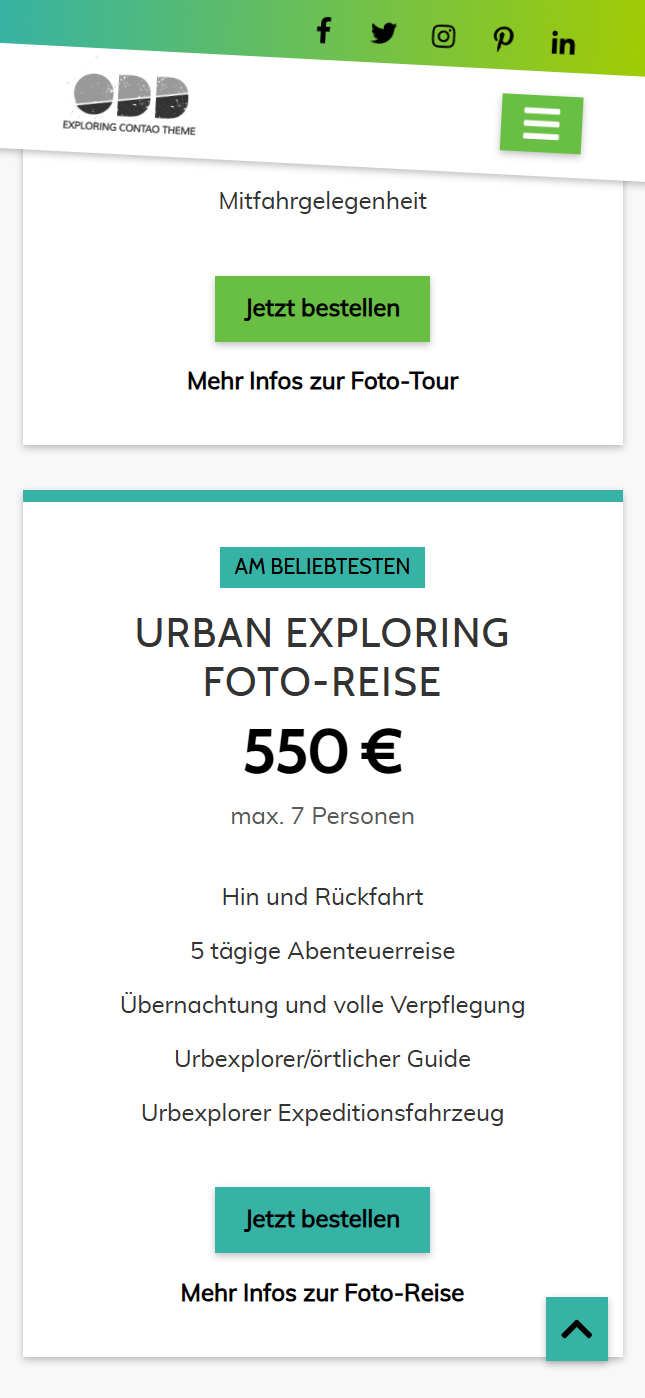Click the green Jetzt bestellen button
The width and height of the screenshot is (645, 1398).
point(322,309)
